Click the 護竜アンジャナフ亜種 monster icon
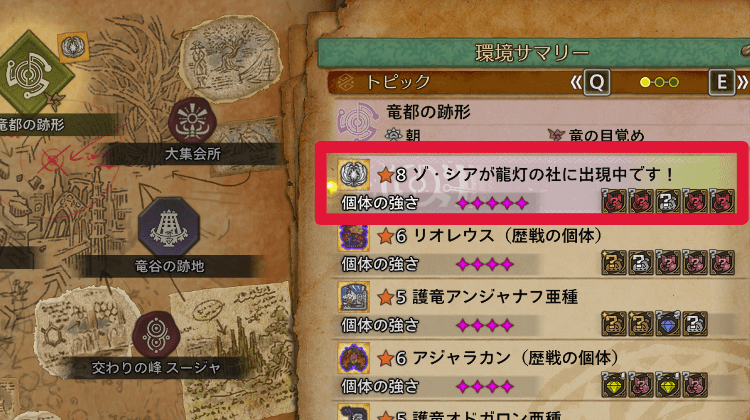 click(x=354, y=297)
